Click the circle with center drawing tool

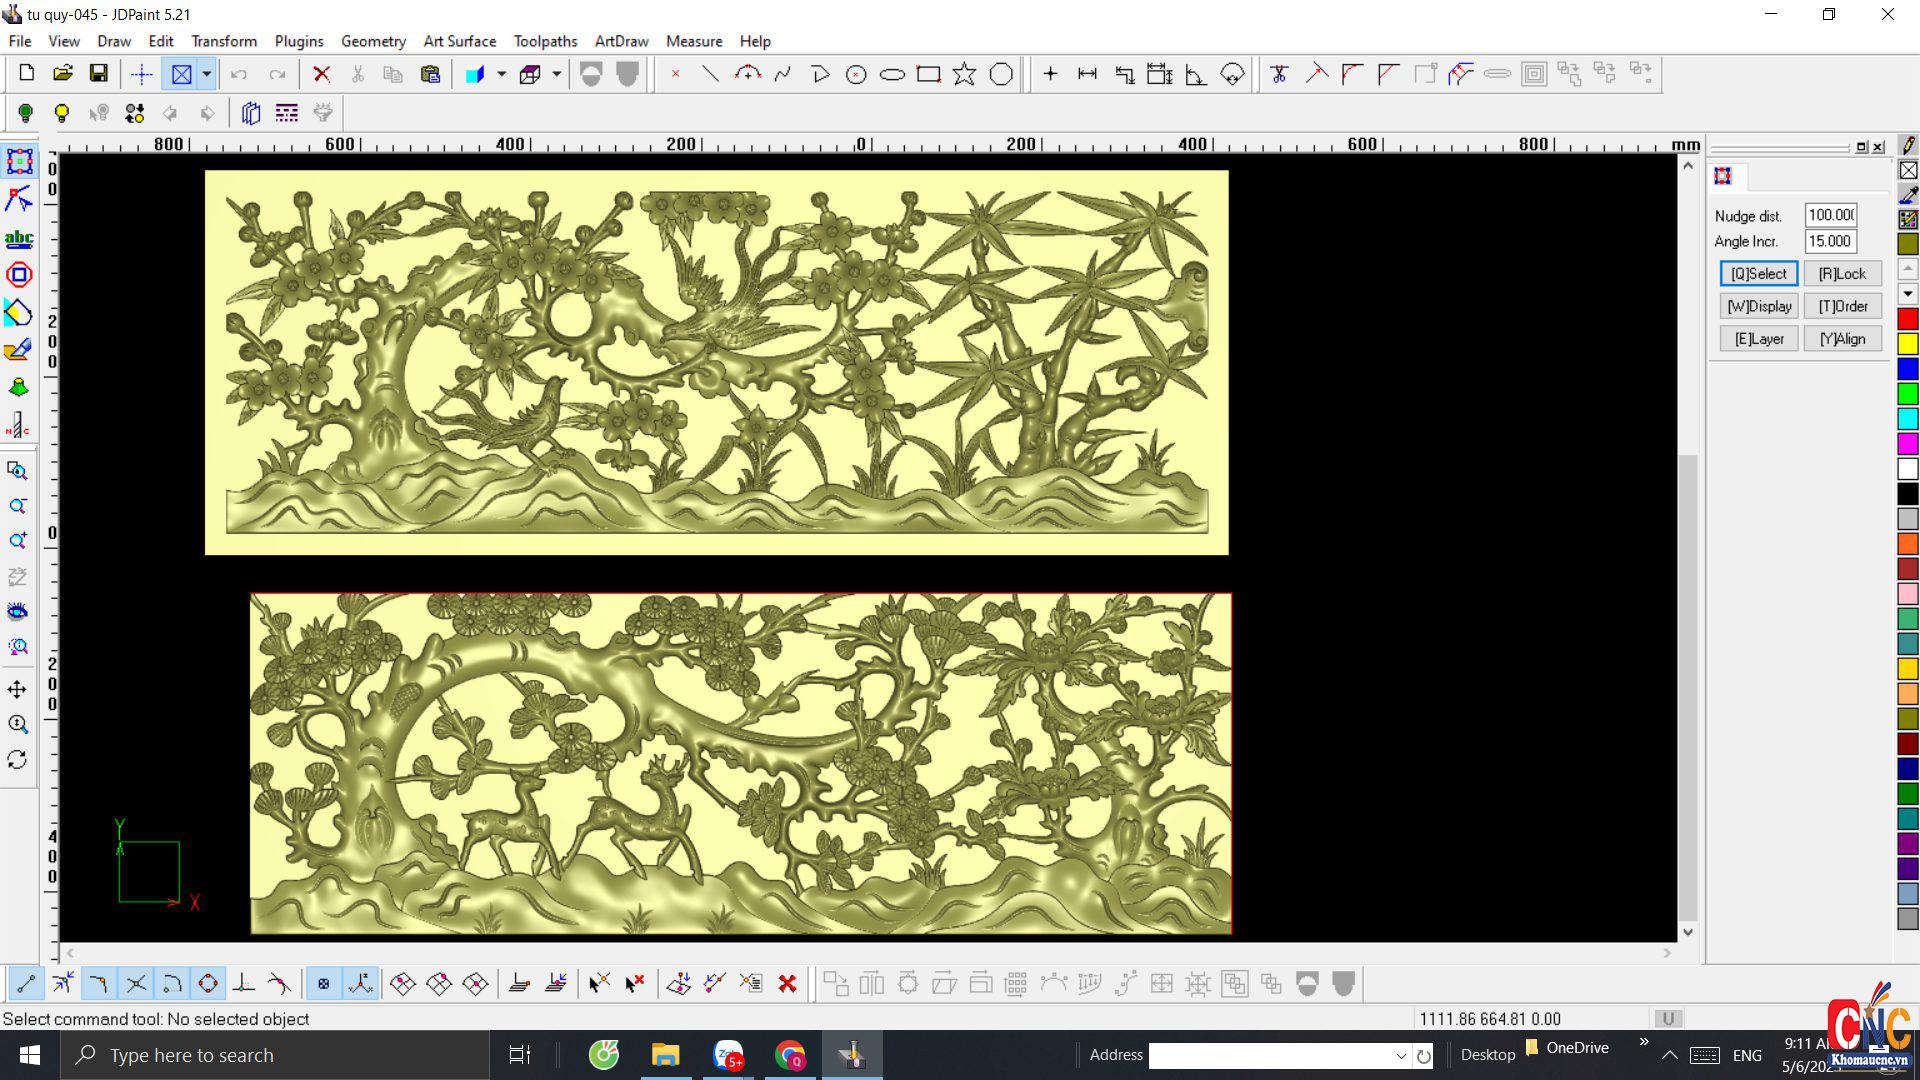pyautogui.click(x=856, y=74)
